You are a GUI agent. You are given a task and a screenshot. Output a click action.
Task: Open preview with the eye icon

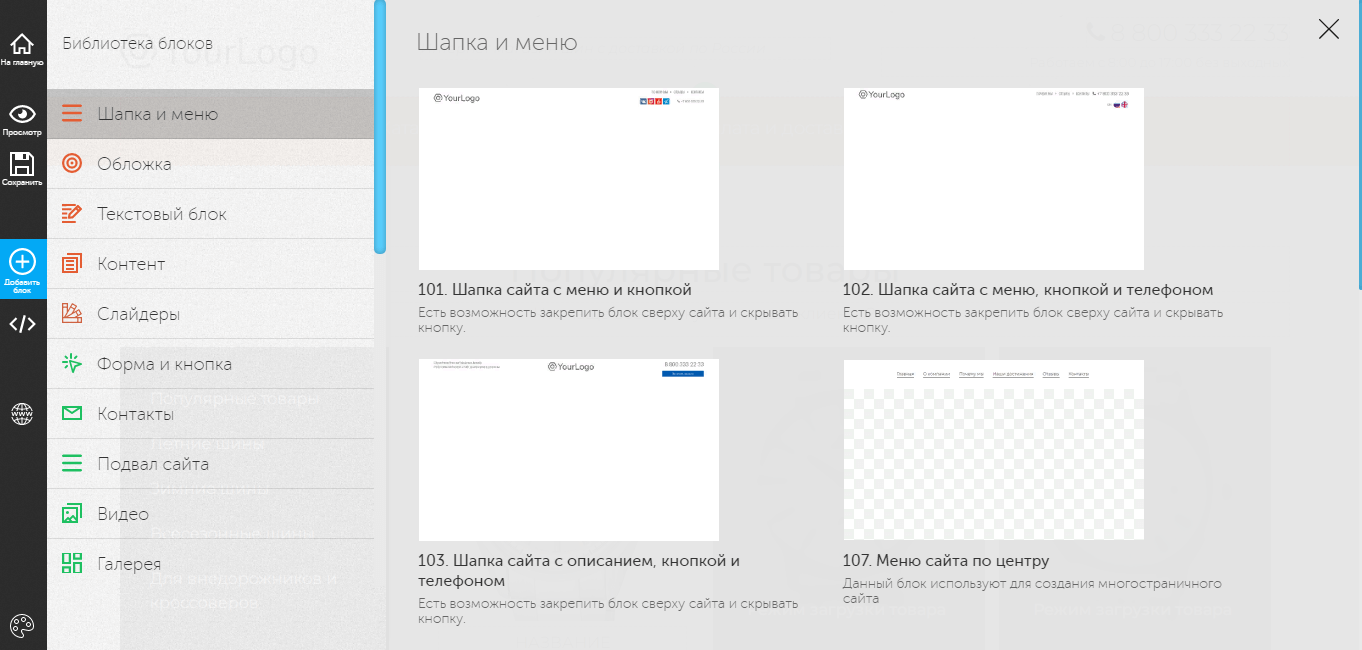coord(22,119)
